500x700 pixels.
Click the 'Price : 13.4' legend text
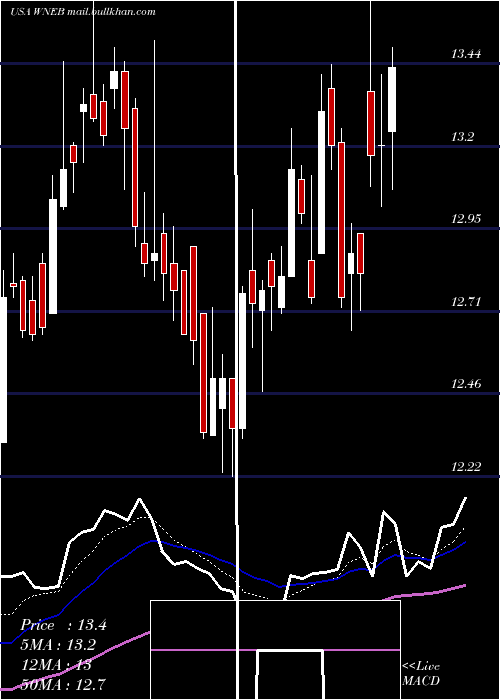63,625
